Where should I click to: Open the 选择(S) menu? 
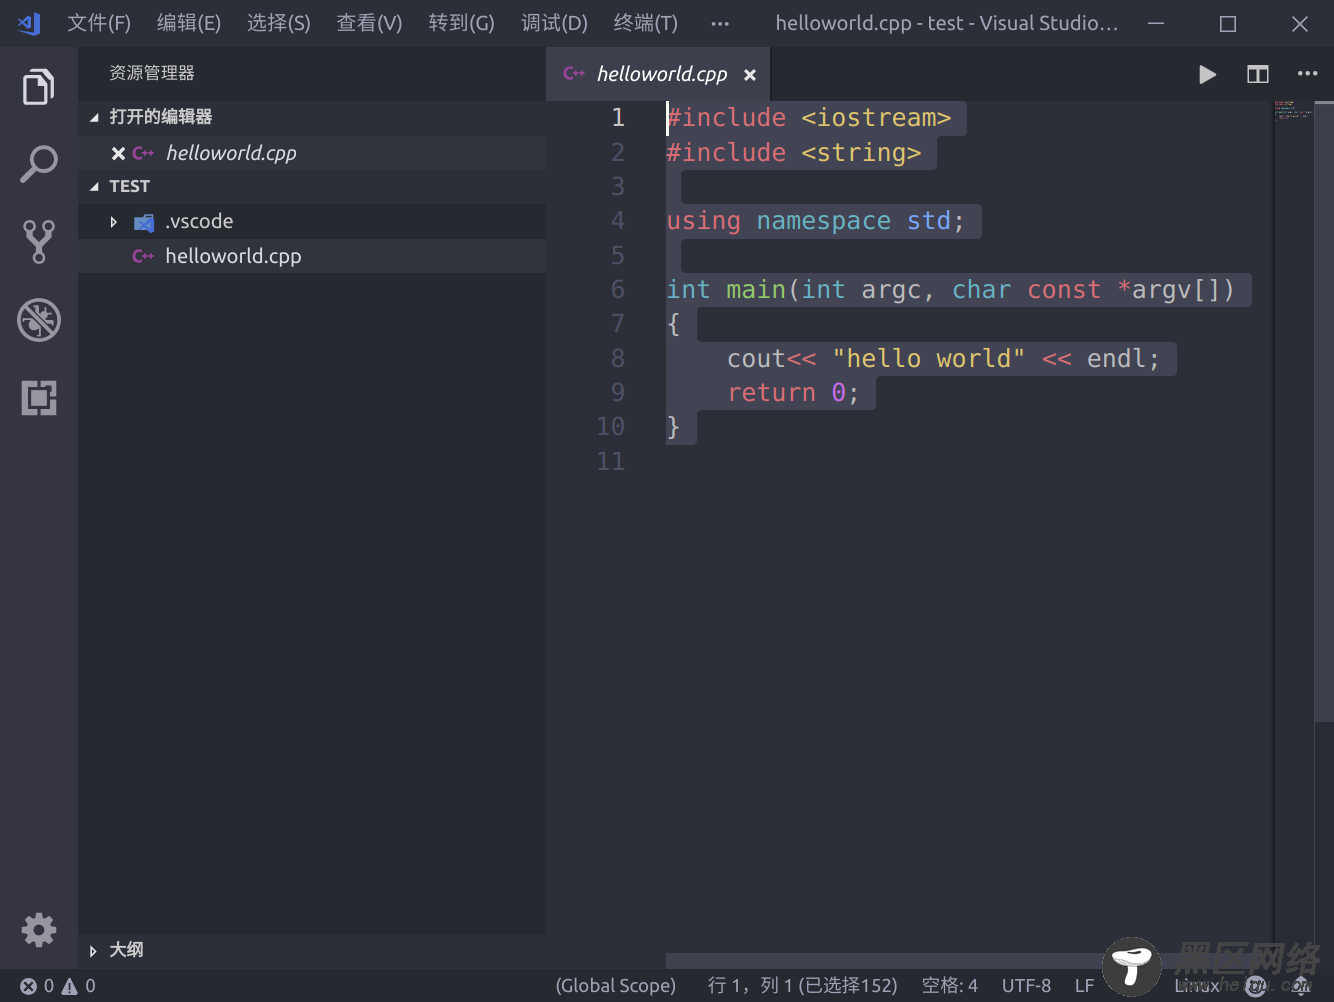click(x=279, y=23)
